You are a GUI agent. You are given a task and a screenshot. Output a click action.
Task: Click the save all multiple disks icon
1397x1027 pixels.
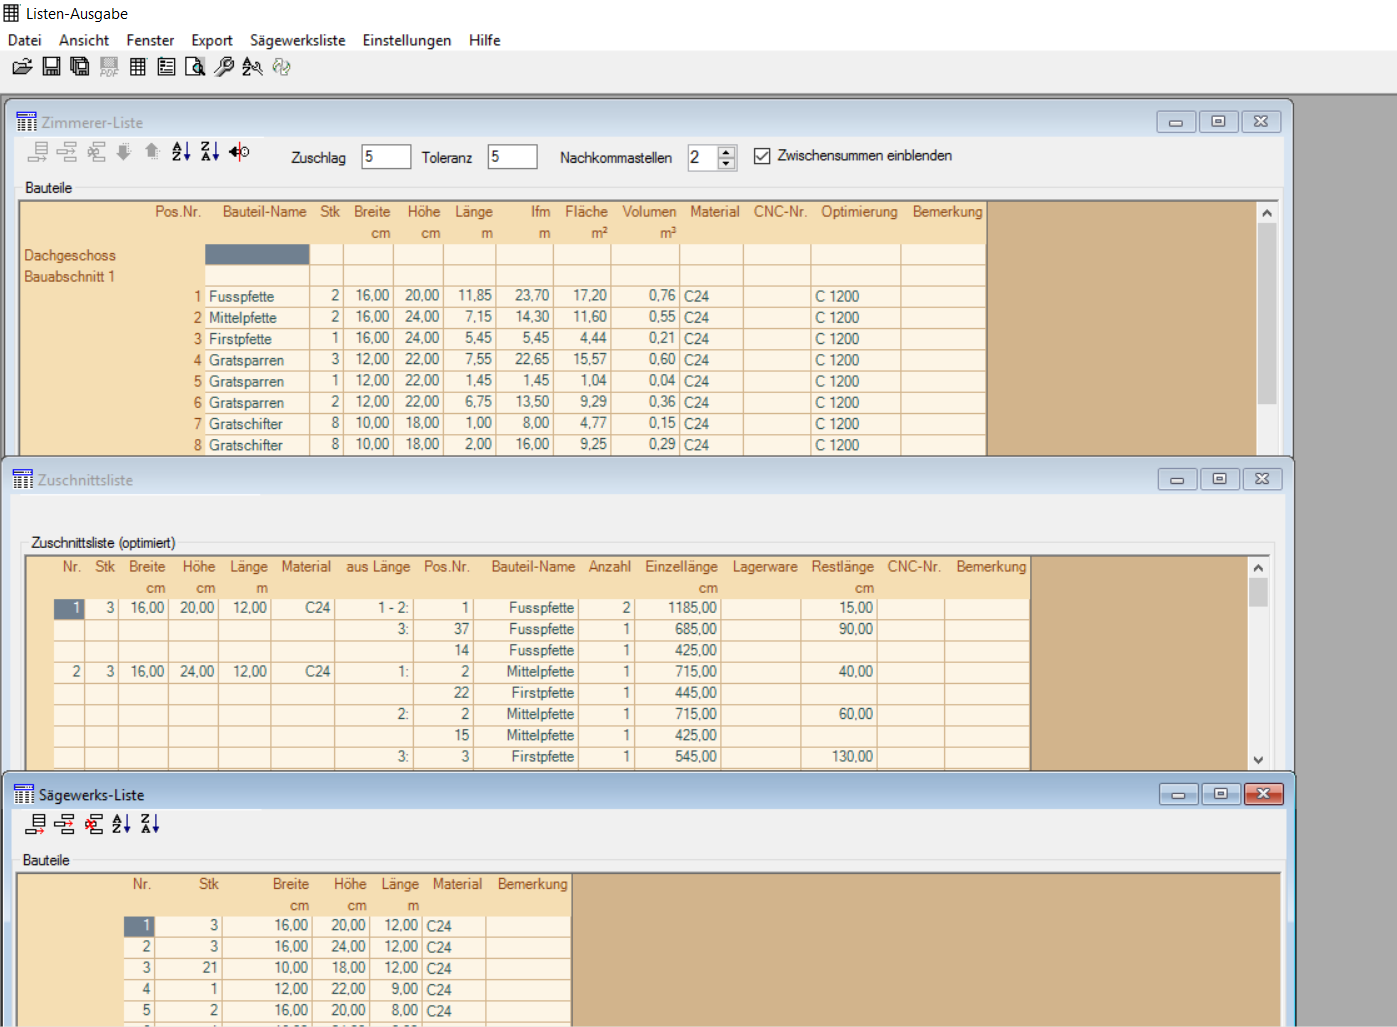(x=80, y=67)
